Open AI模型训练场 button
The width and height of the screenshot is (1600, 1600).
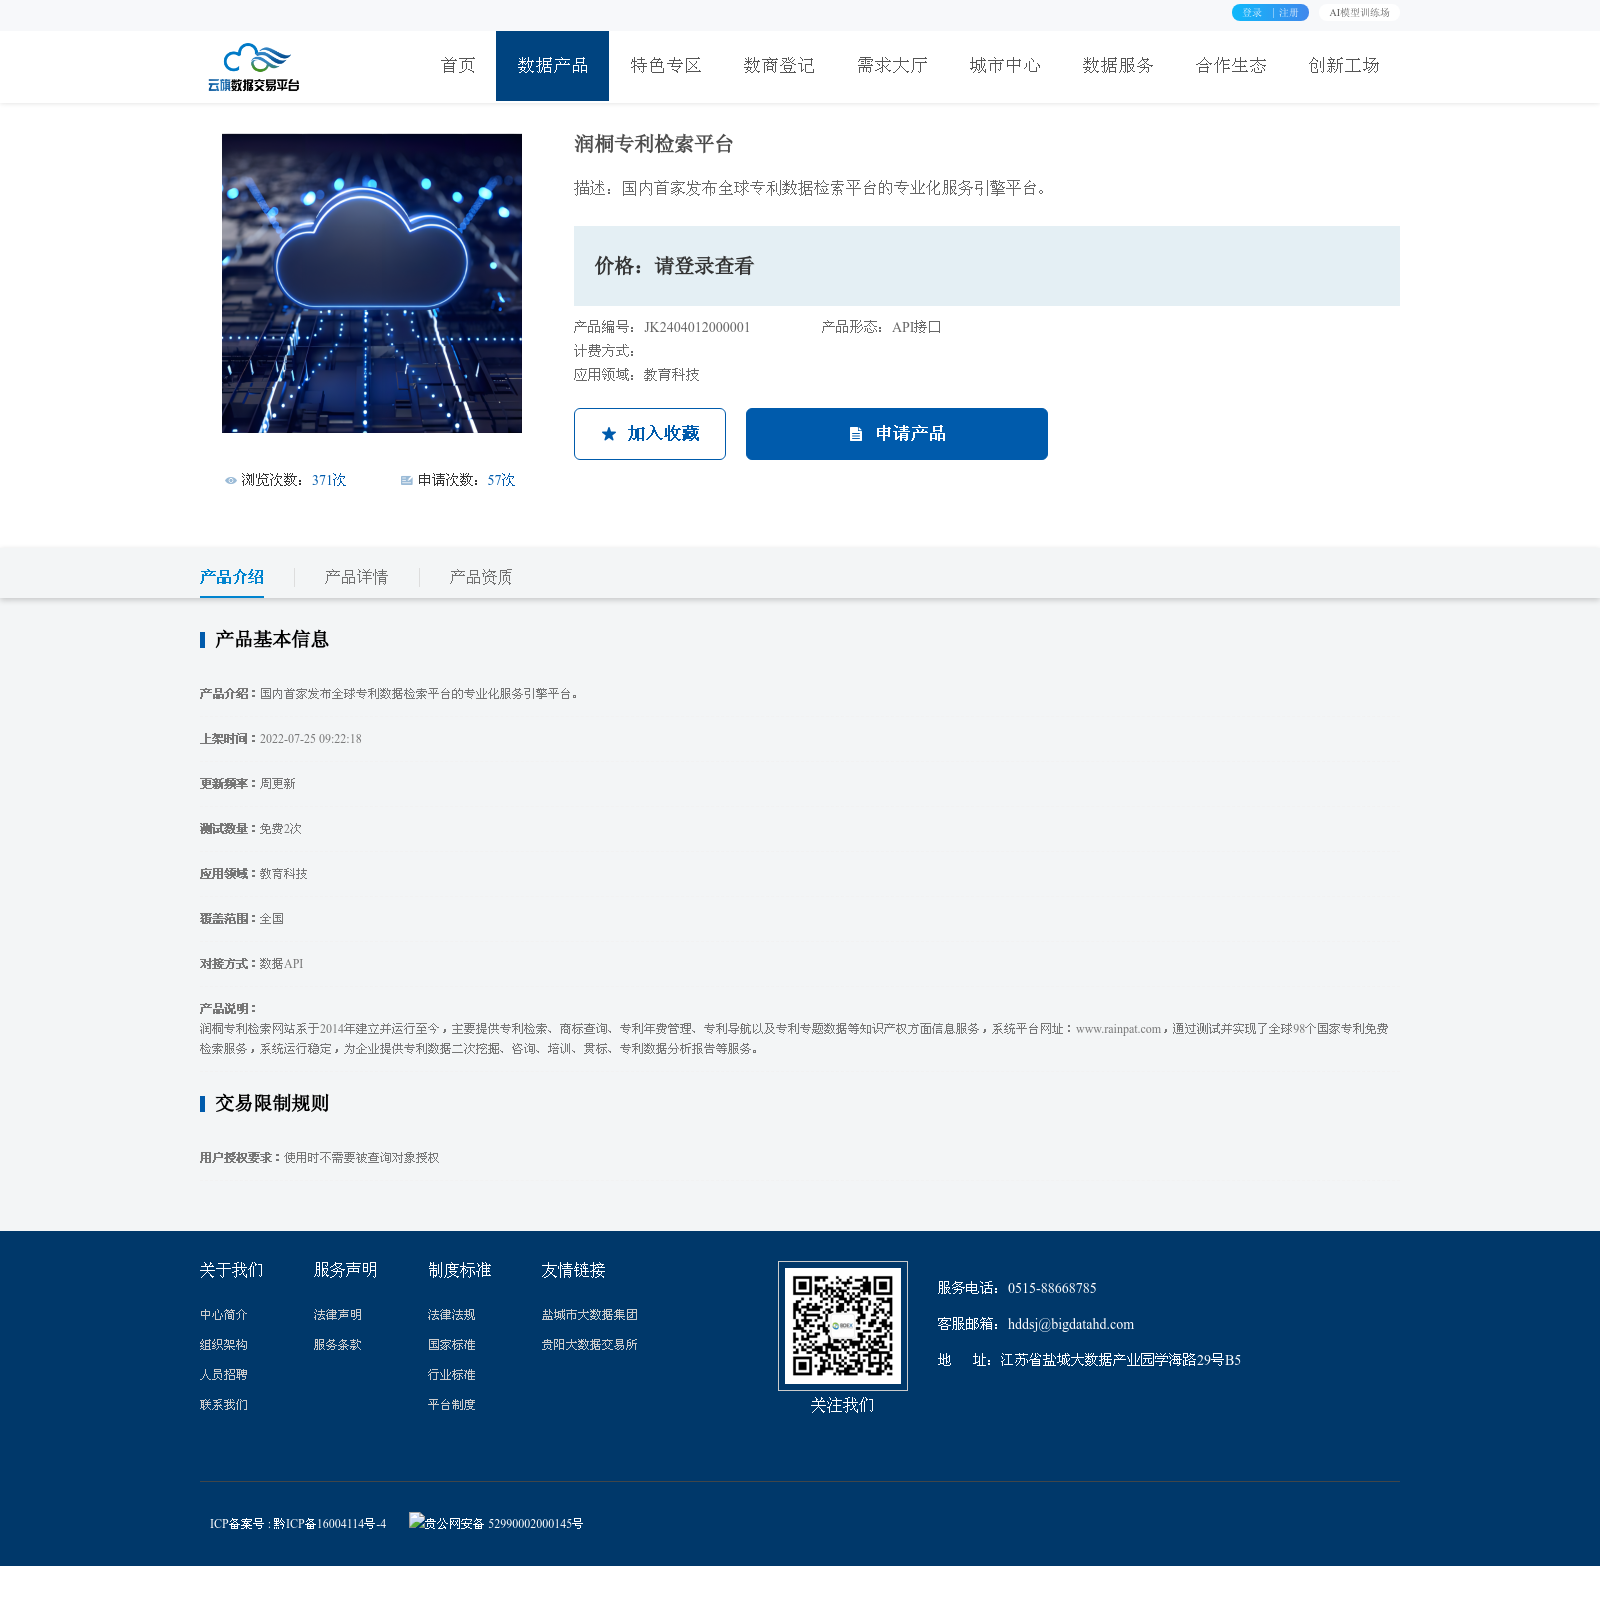click(x=1359, y=13)
